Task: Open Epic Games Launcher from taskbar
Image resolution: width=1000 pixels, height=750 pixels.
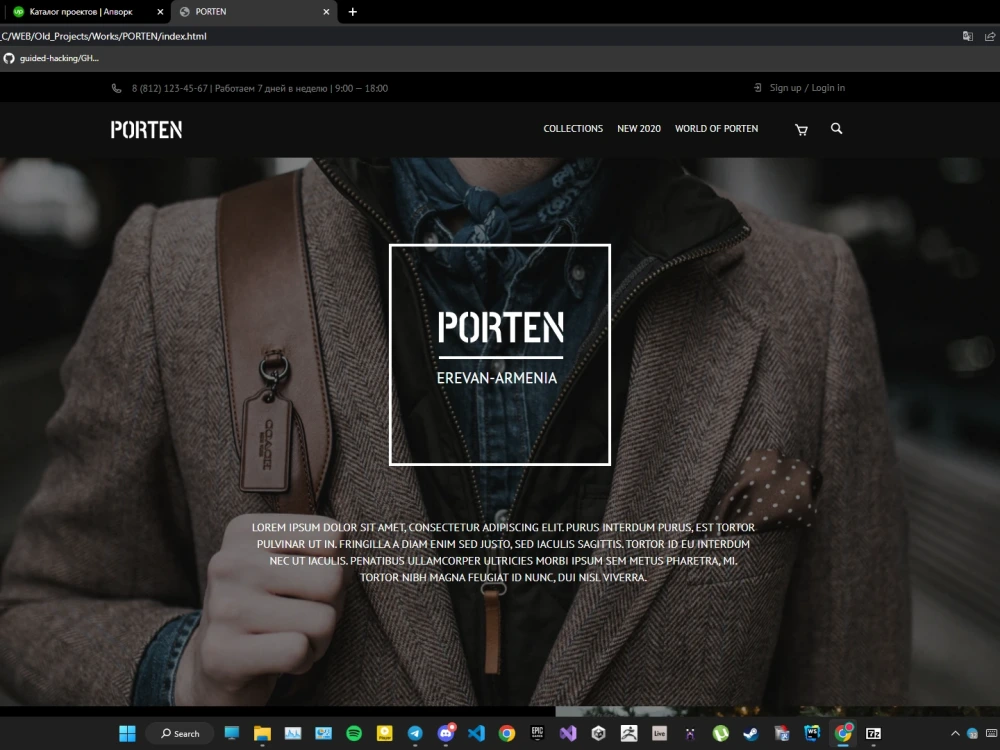Action: click(x=538, y=733)
